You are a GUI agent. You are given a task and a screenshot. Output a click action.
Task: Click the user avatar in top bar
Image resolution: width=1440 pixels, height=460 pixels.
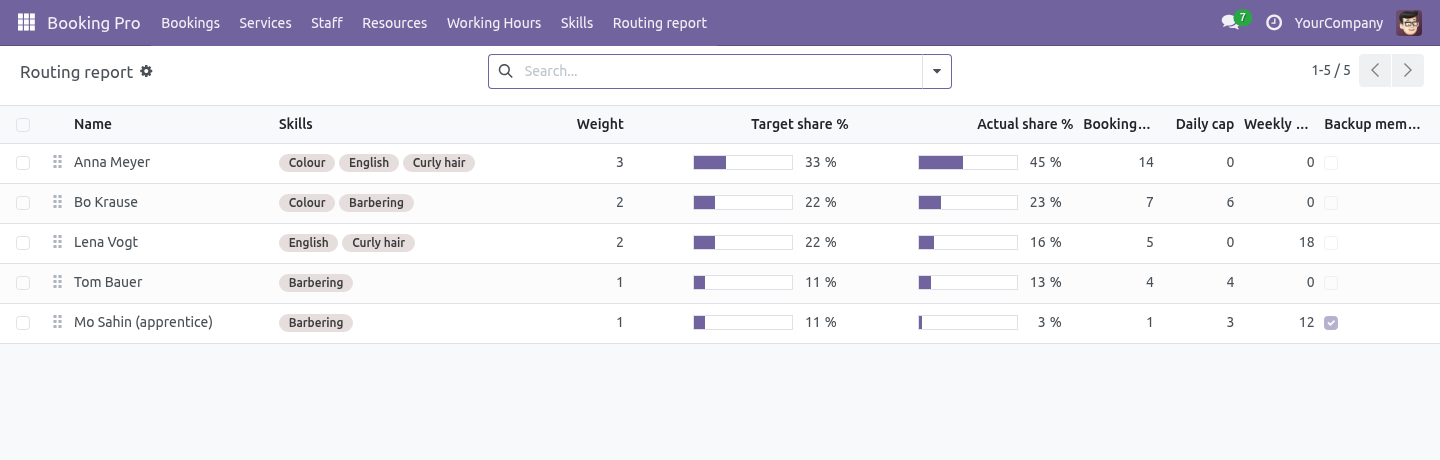click(1409, 22)
